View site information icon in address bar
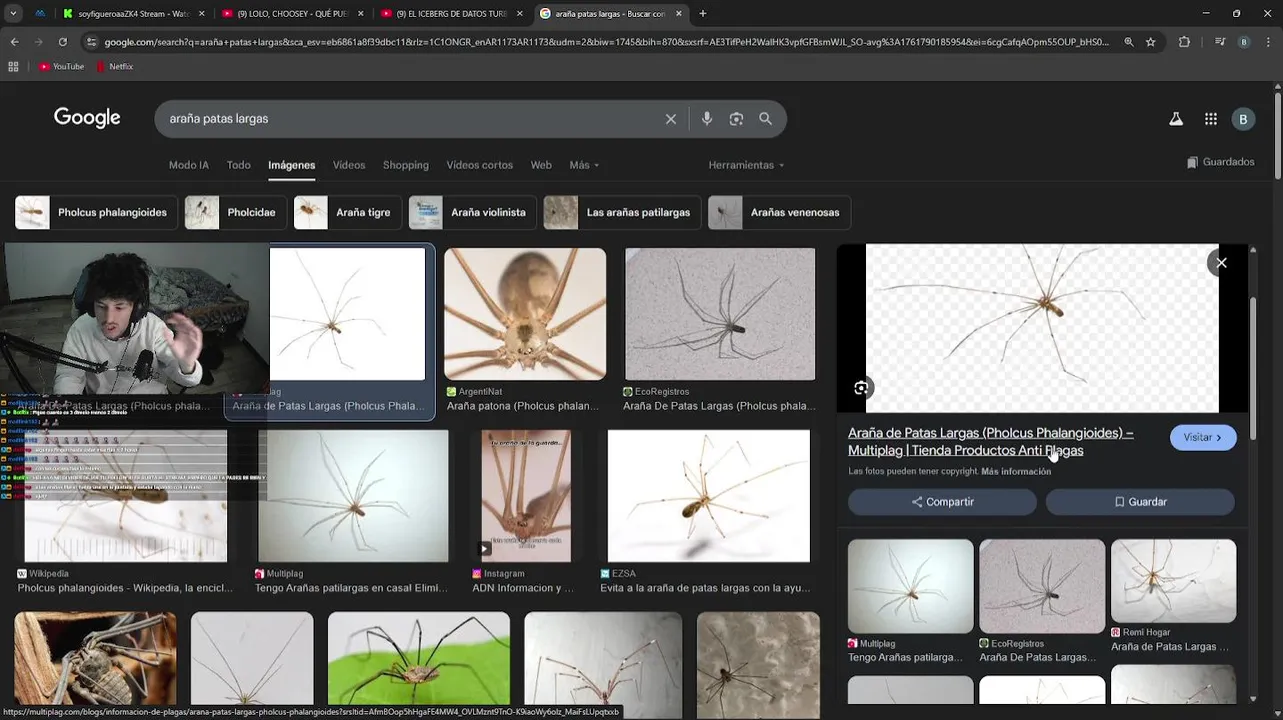 coord(92,42)
